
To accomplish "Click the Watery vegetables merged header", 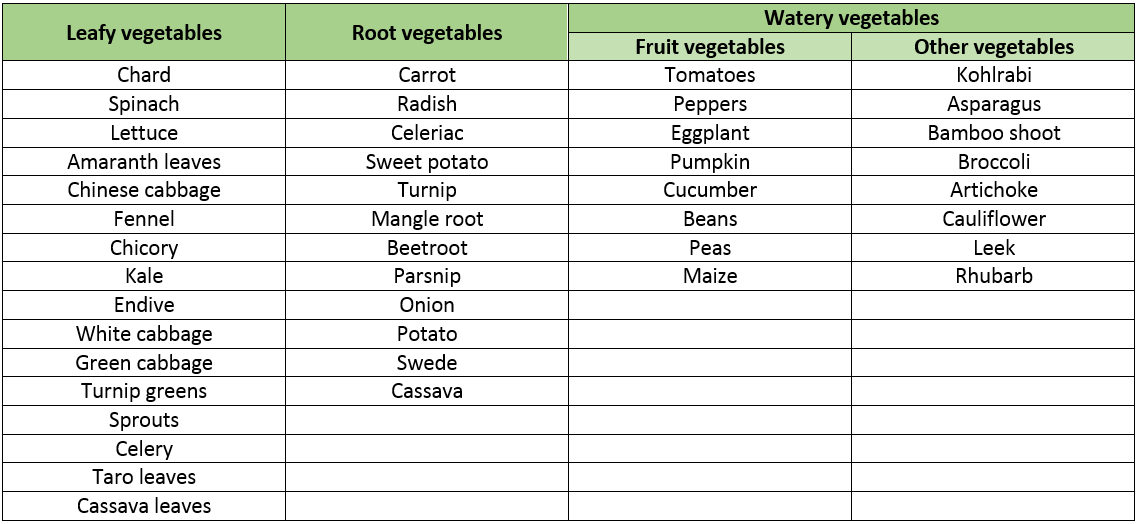I will [x=851, y=18].
